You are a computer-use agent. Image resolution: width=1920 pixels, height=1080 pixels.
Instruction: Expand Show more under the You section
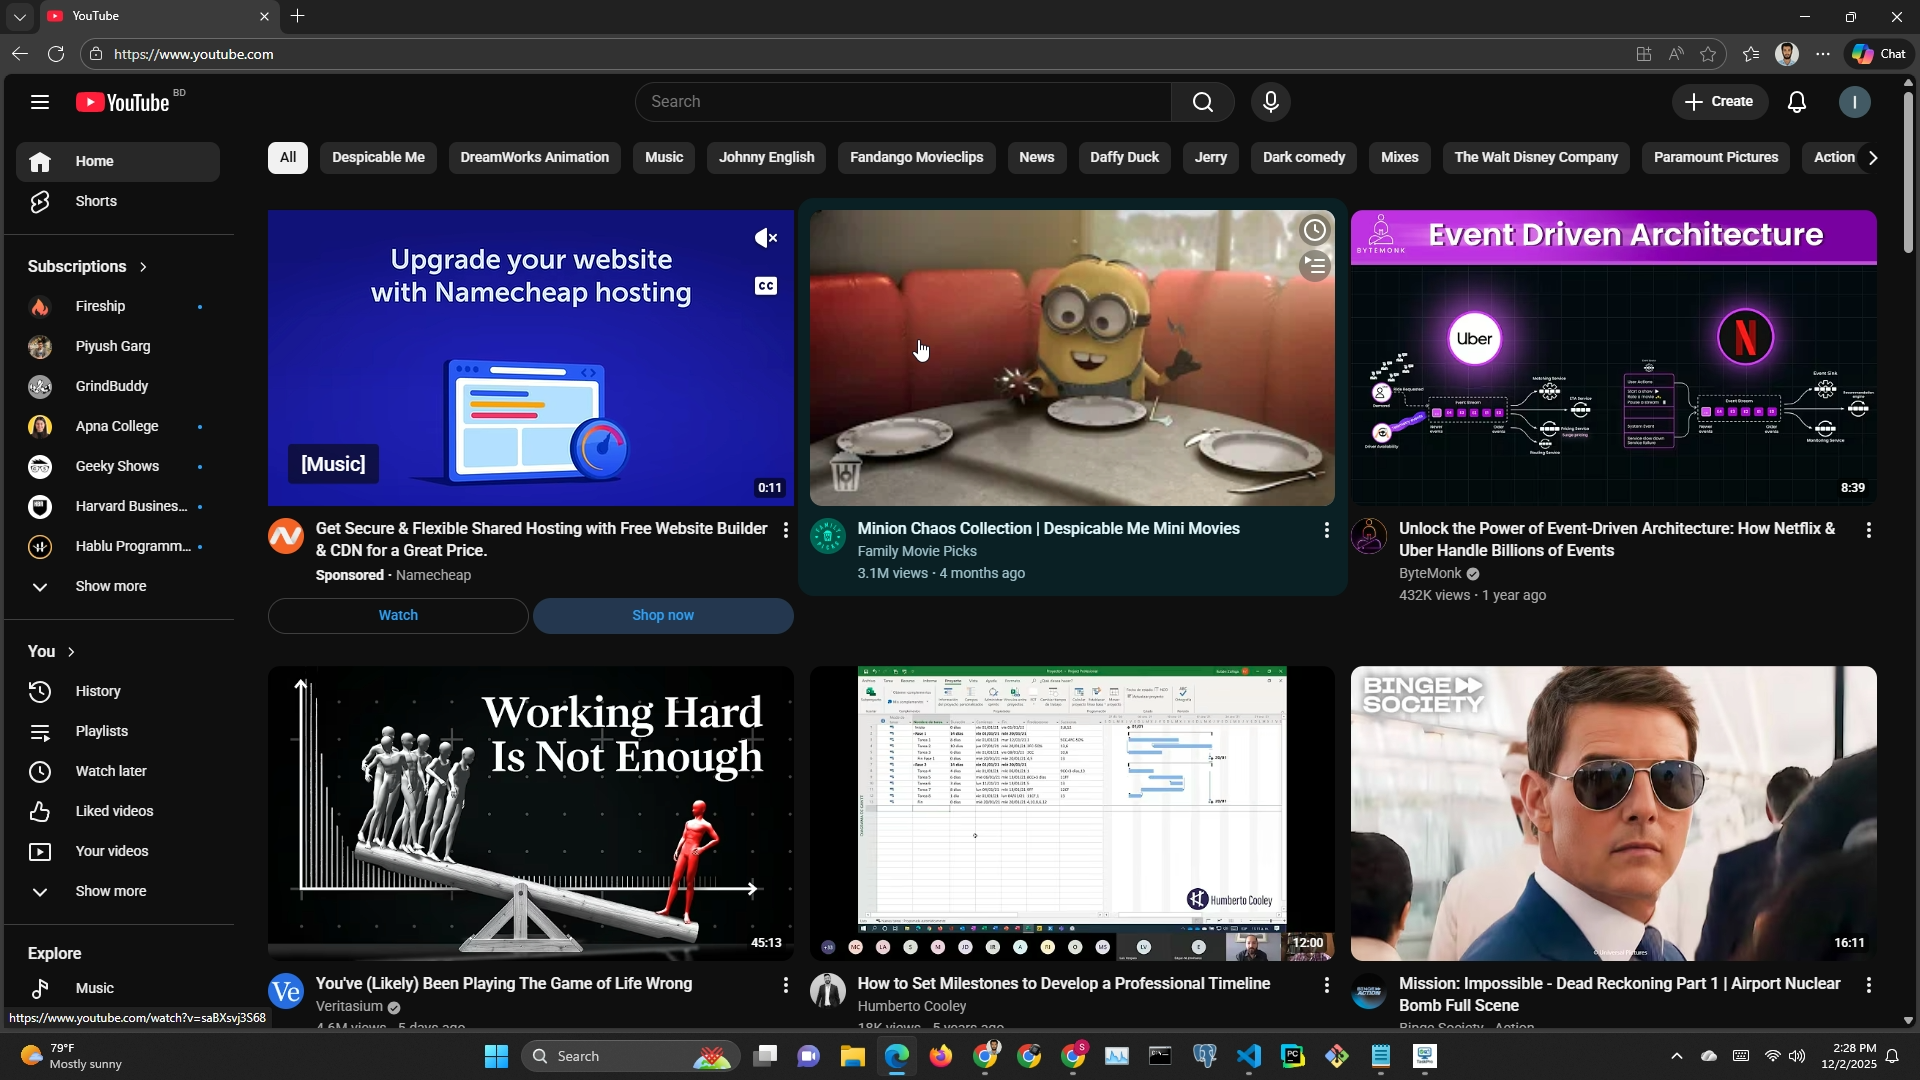[110, 892]
